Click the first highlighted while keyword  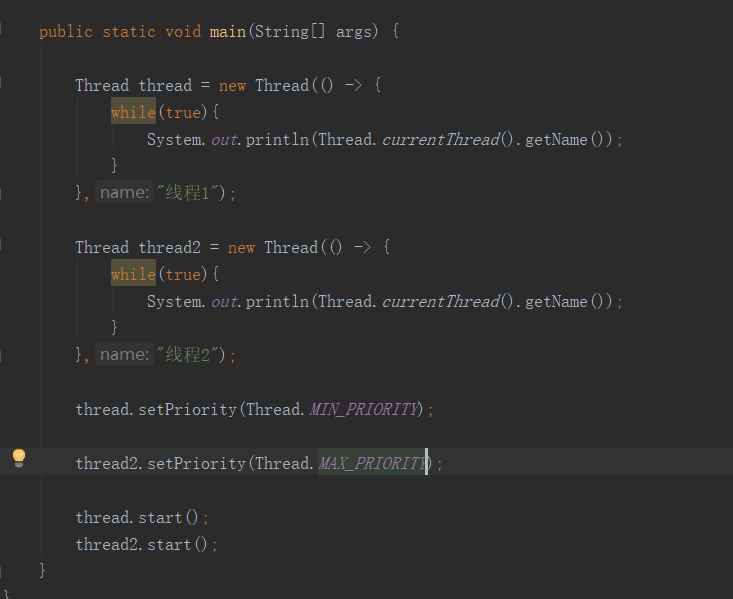133,112
